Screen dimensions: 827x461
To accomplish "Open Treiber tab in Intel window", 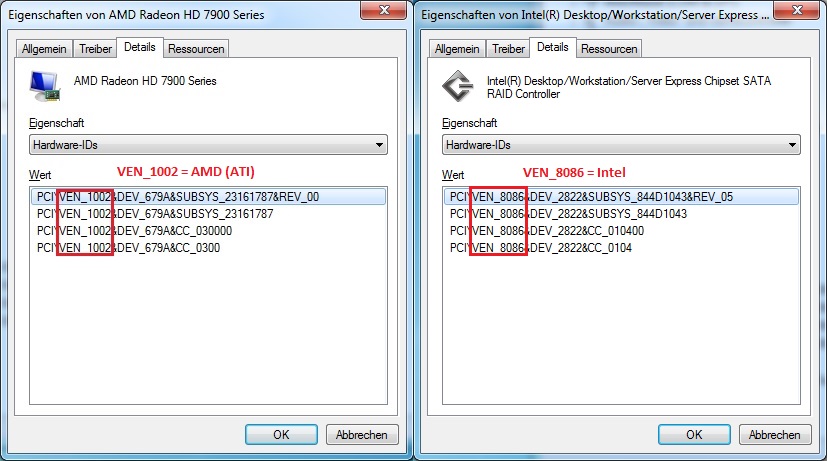I will pyautogui.click(x=508, y=49).
